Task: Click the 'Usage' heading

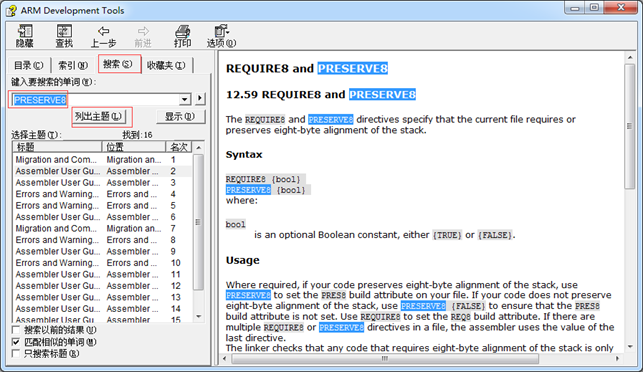Action: tap(243, 260)
